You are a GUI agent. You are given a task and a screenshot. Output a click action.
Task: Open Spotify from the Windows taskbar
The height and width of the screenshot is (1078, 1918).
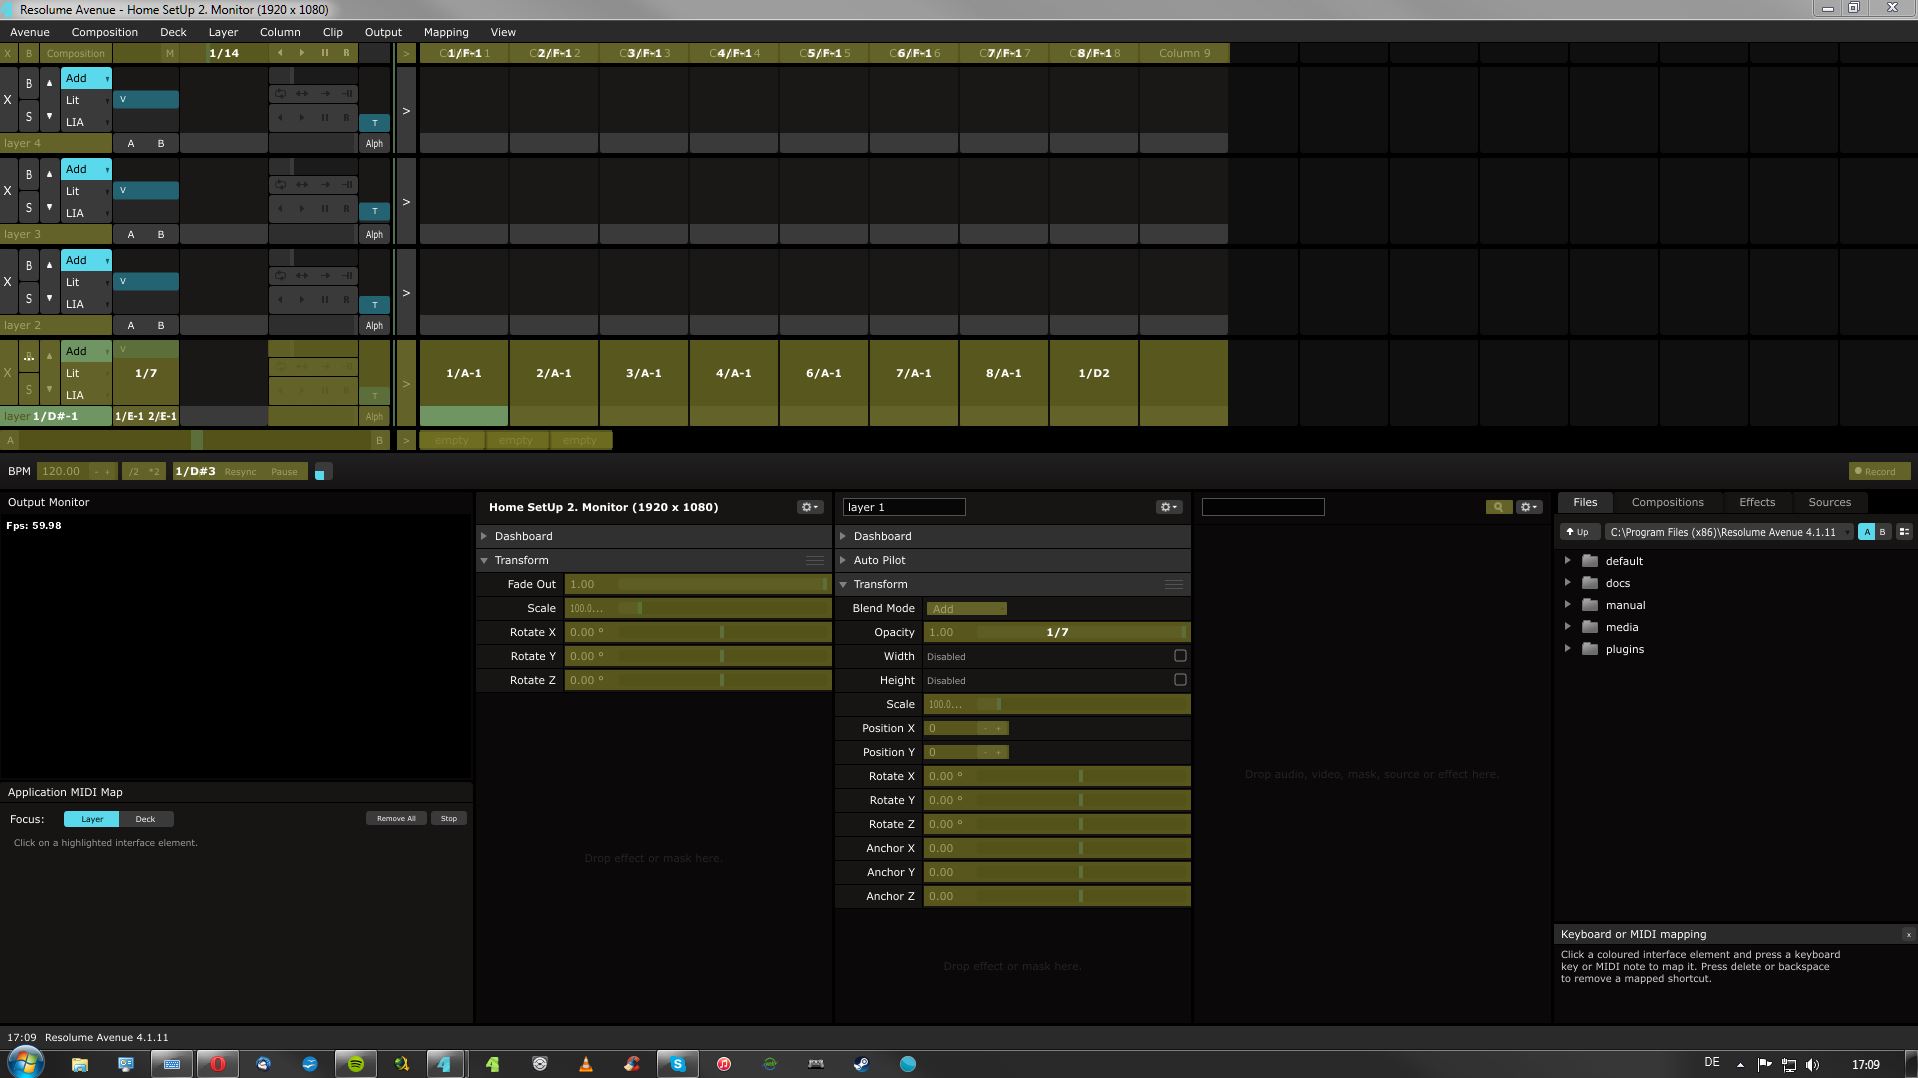[x=355, y=1064]
